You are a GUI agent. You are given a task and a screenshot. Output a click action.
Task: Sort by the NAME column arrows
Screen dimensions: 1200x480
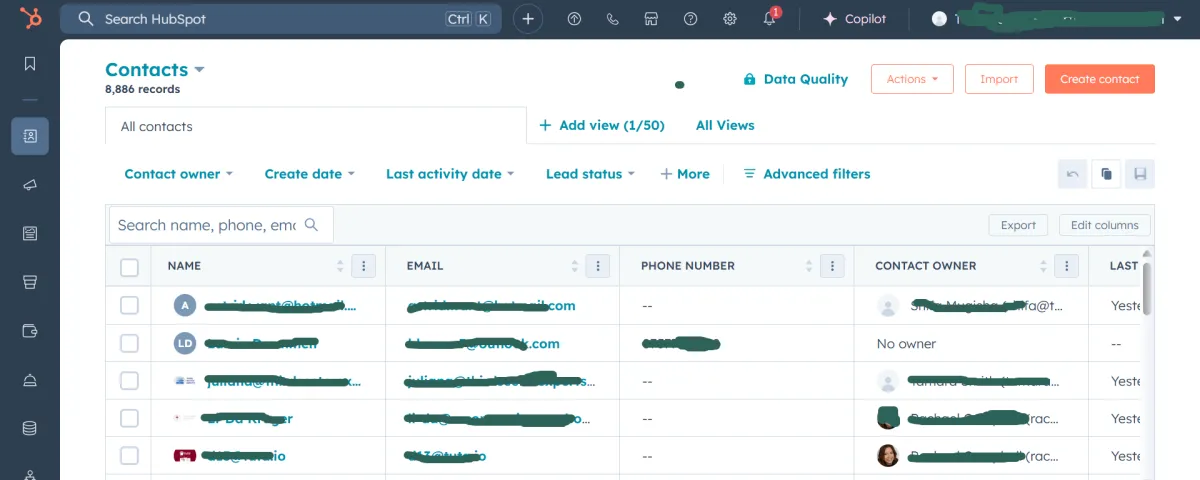tap(341, 266)
